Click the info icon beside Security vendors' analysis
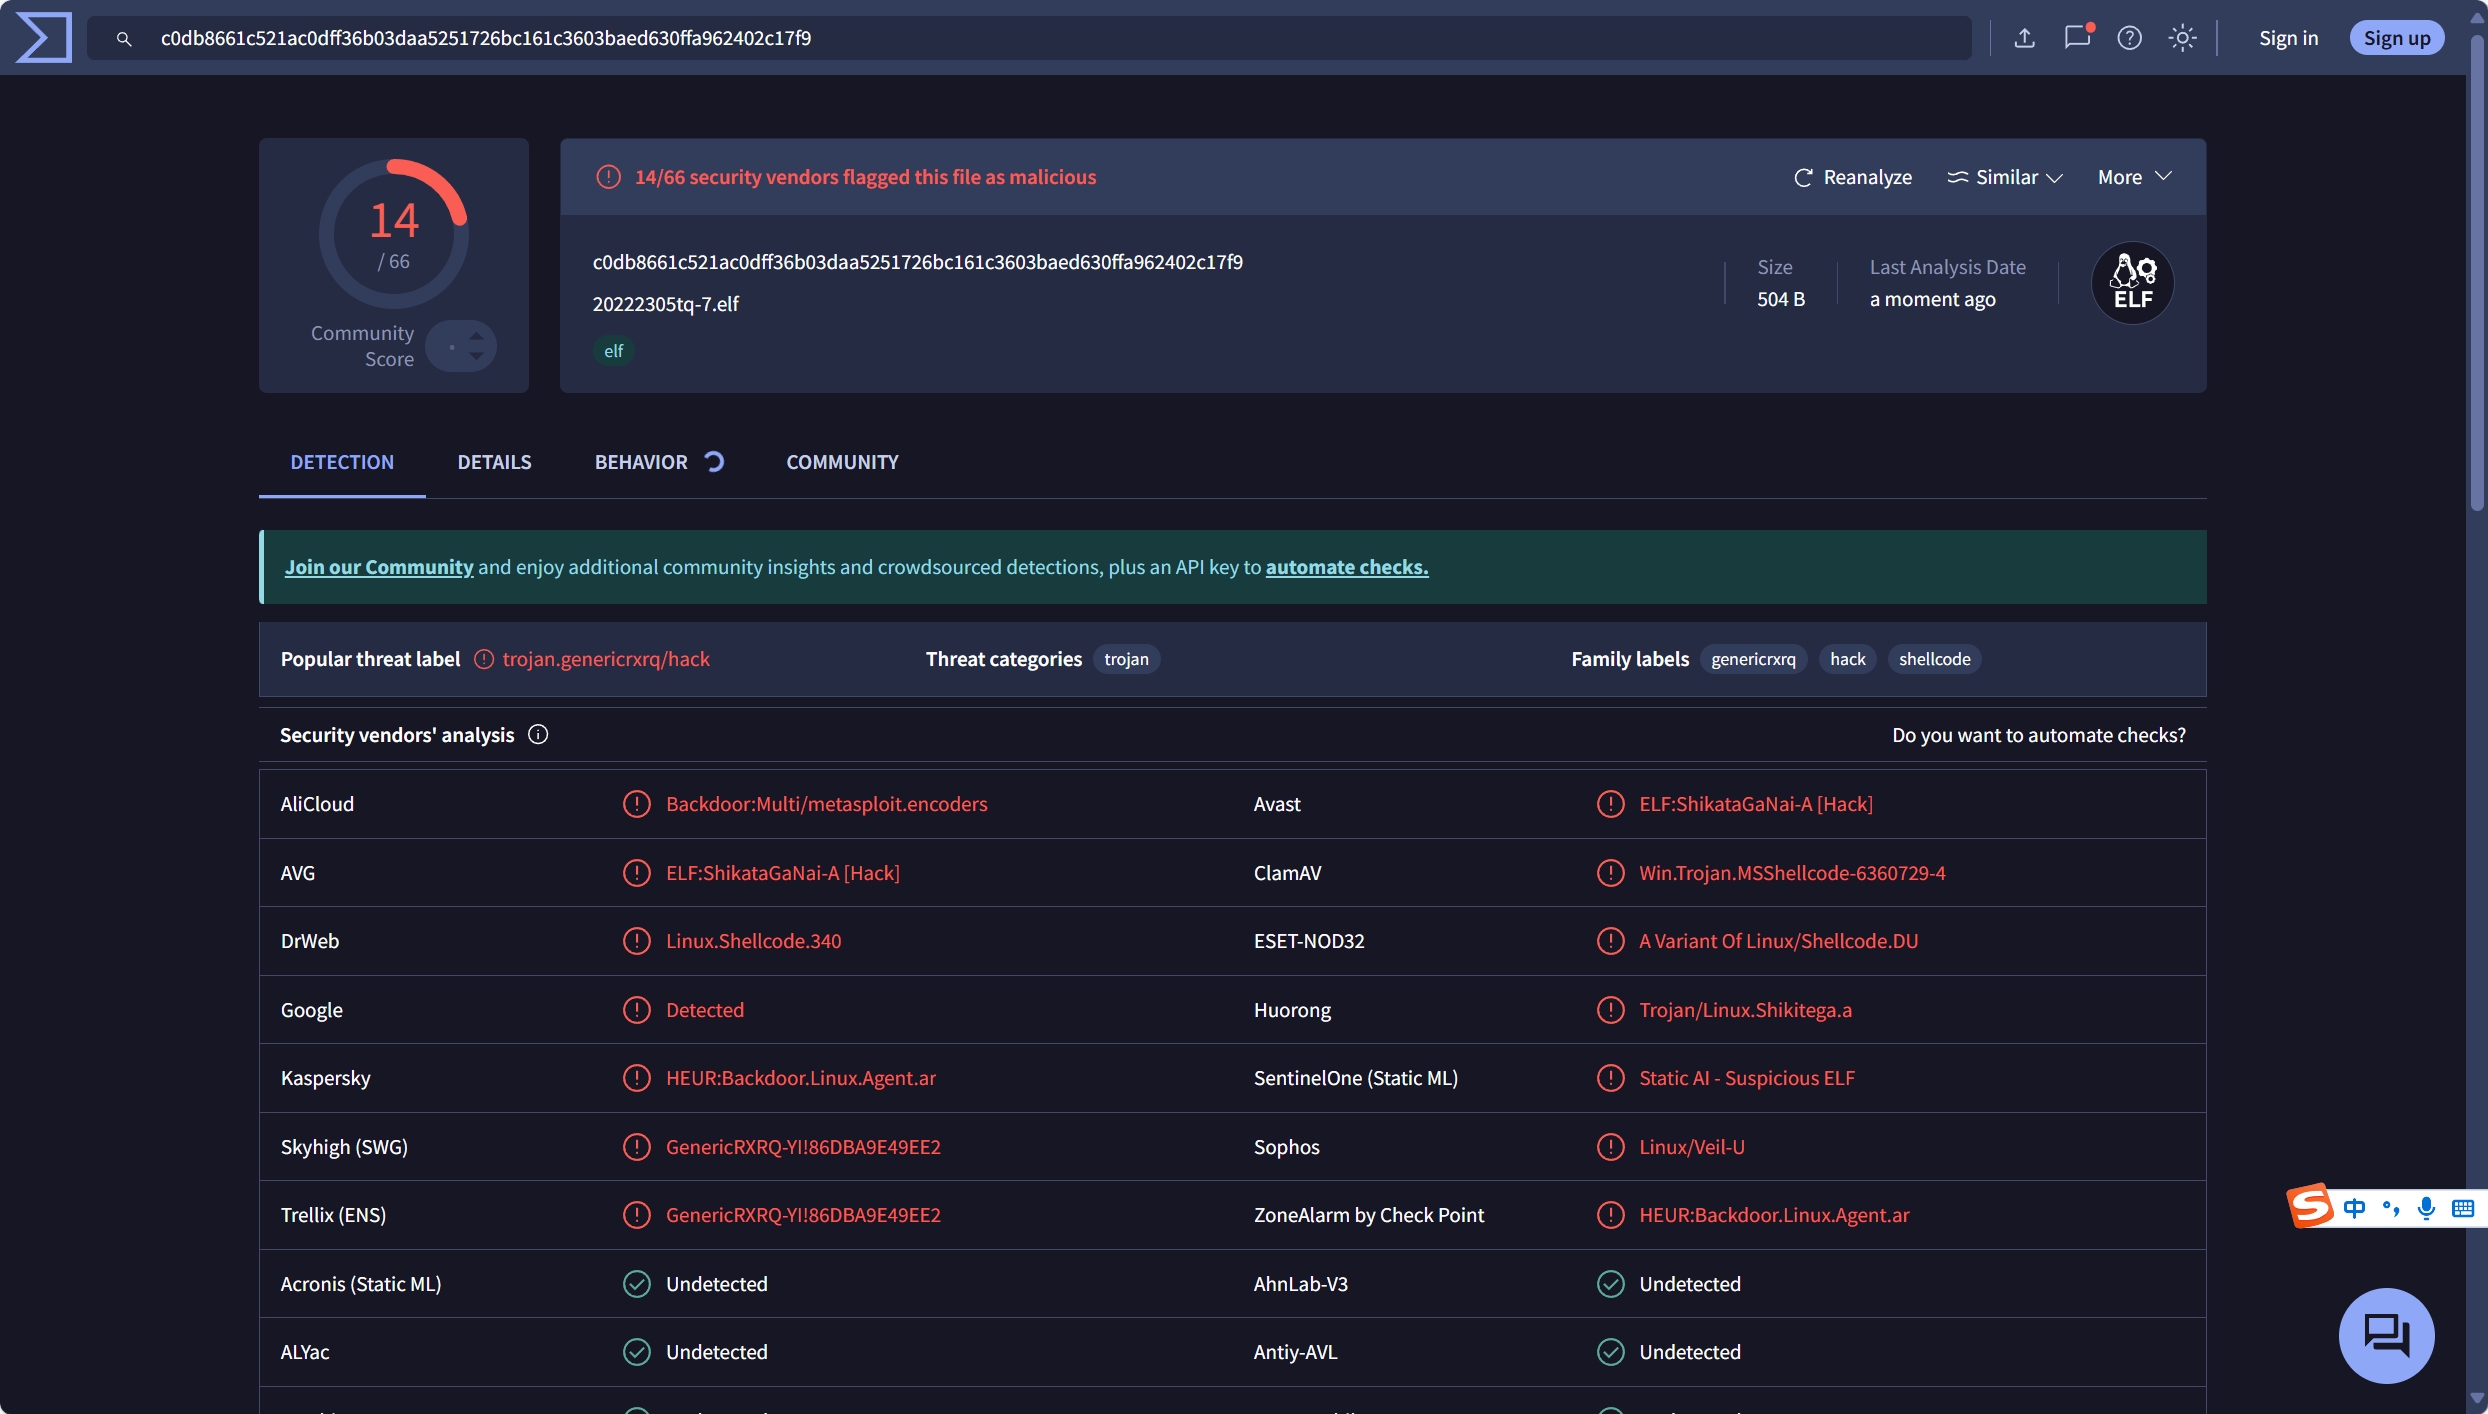The image size is (2488, 1414). coord(538,735)
